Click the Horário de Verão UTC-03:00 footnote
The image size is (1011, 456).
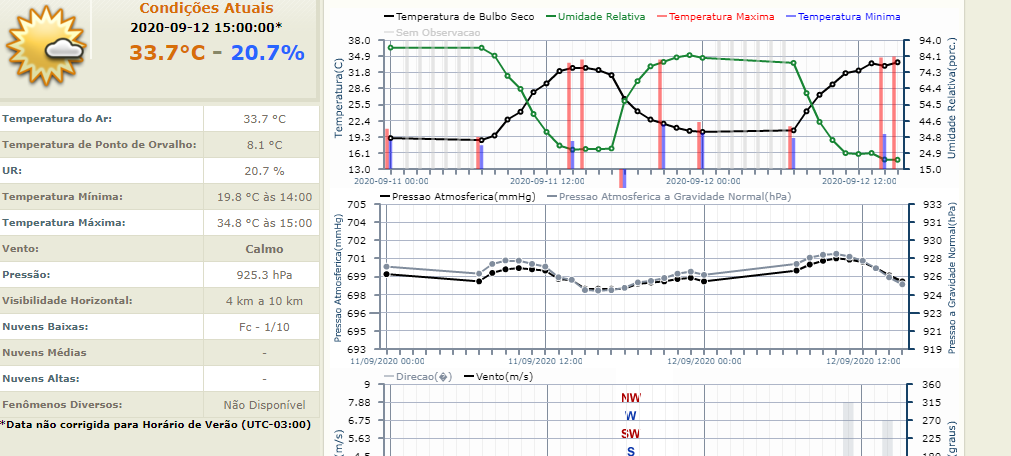(x=155, y=424)
